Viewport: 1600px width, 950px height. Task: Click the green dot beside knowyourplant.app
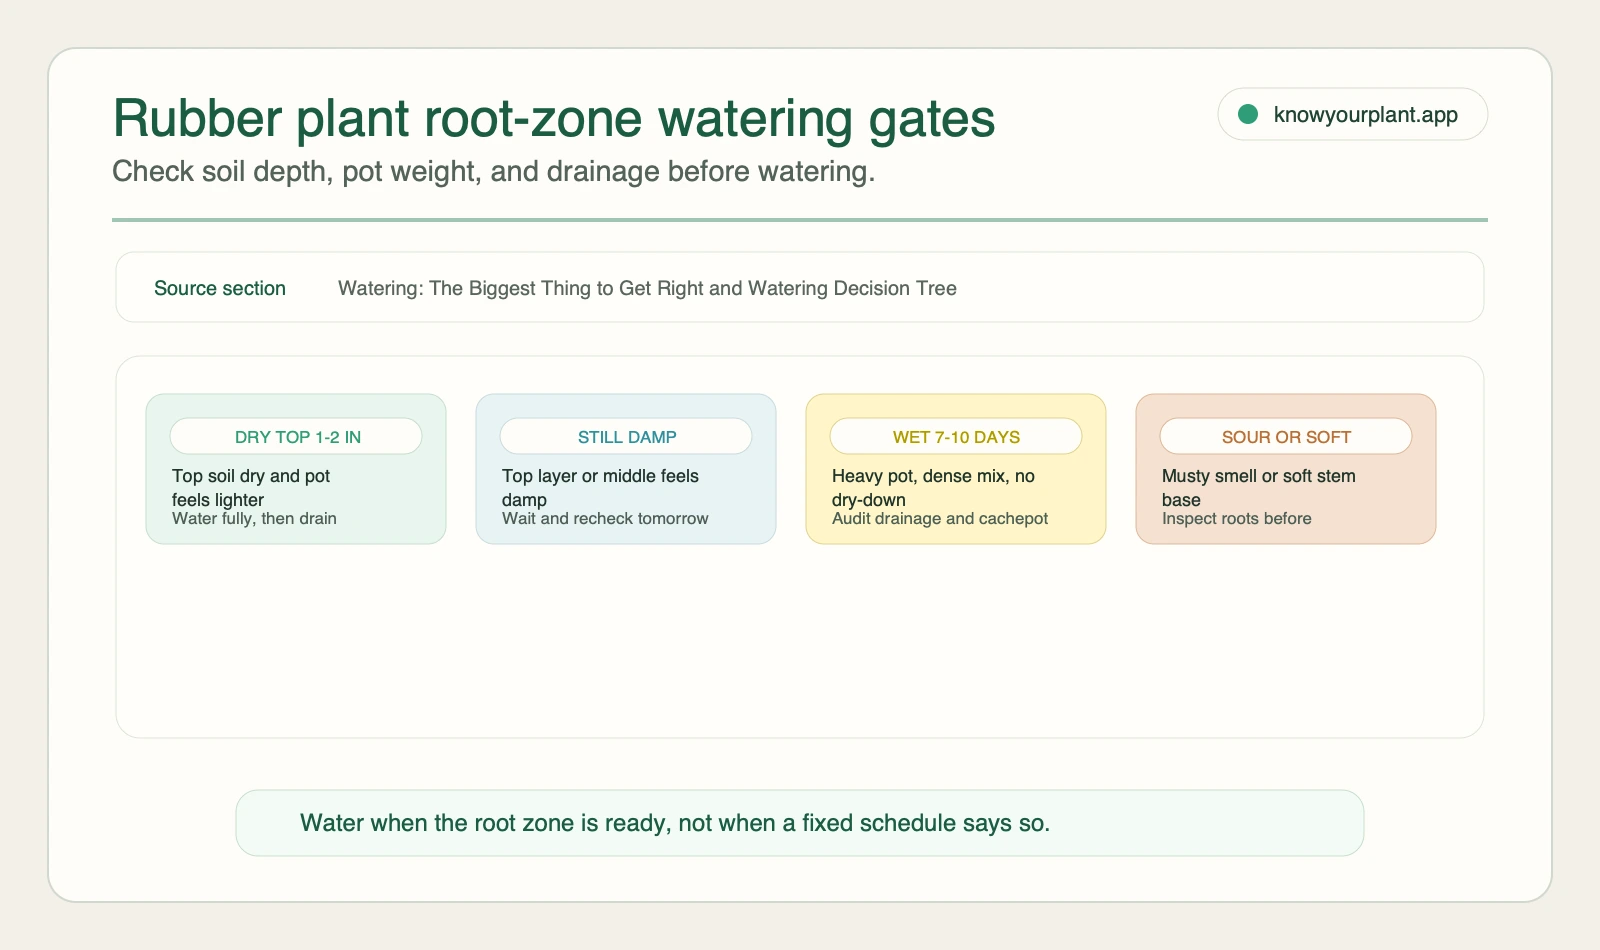coord(1247,114)
